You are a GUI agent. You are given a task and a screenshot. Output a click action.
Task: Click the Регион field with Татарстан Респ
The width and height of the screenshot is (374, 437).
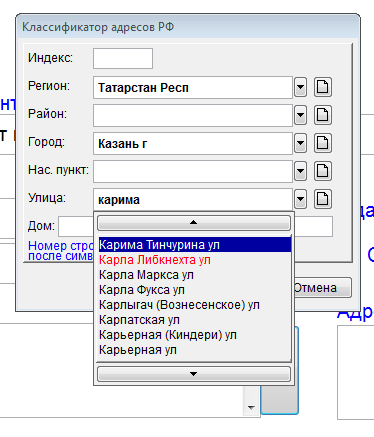click(193, 87)
